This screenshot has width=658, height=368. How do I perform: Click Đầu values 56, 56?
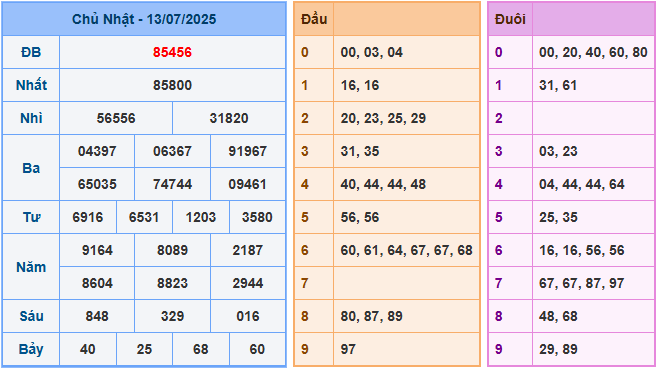360,217
